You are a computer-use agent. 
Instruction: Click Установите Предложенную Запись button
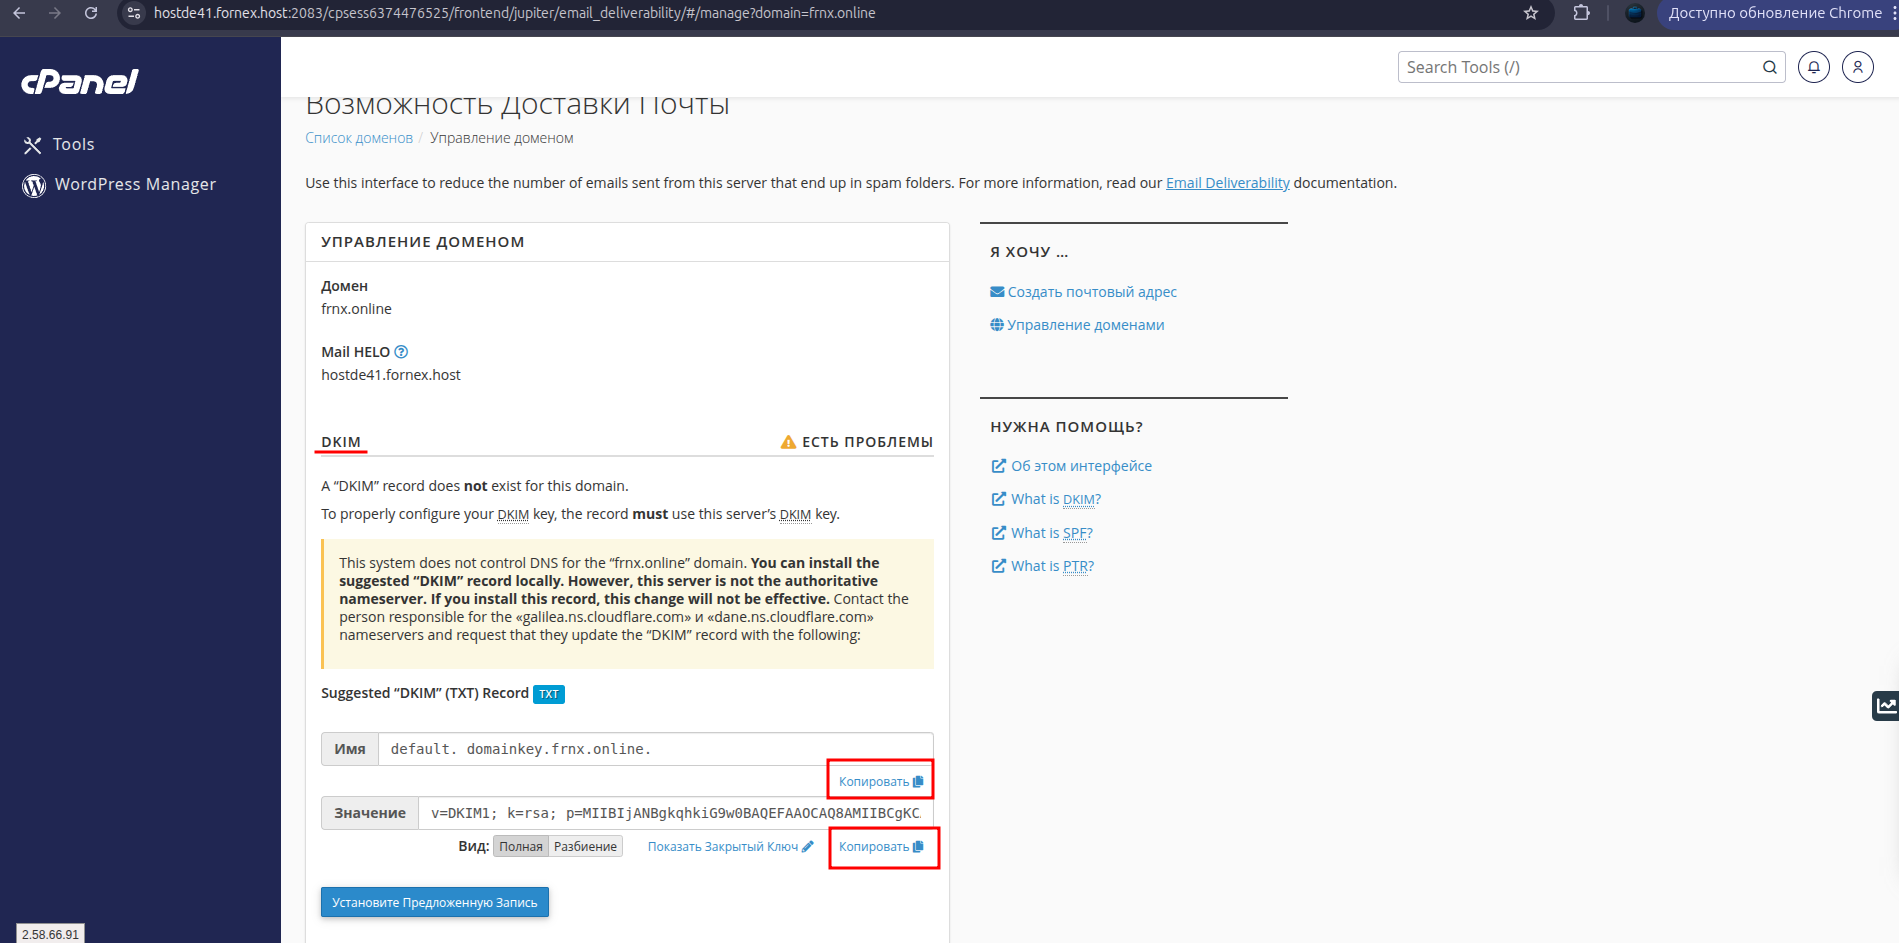434,902
